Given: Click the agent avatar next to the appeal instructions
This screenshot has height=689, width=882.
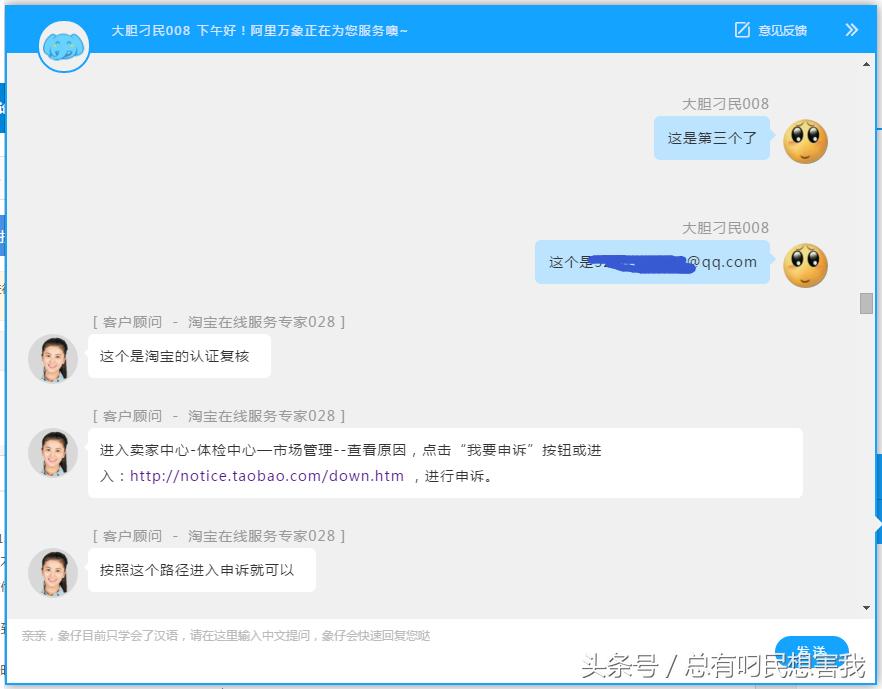Looking at the screenshot, I should coord(52,453).
